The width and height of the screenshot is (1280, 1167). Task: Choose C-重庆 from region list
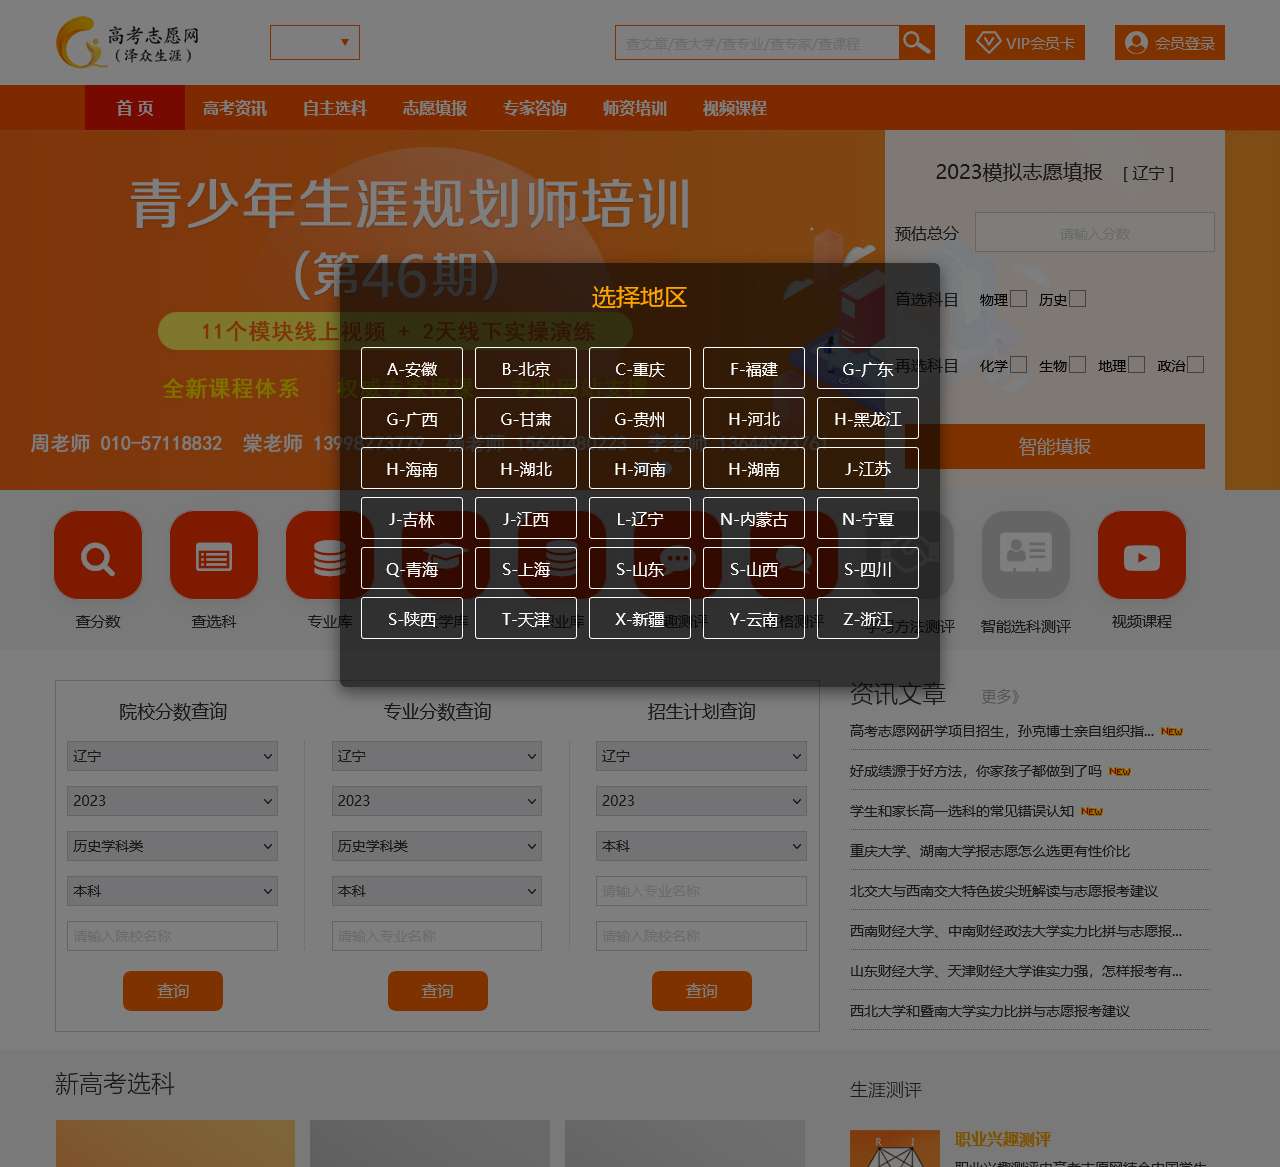640,368
